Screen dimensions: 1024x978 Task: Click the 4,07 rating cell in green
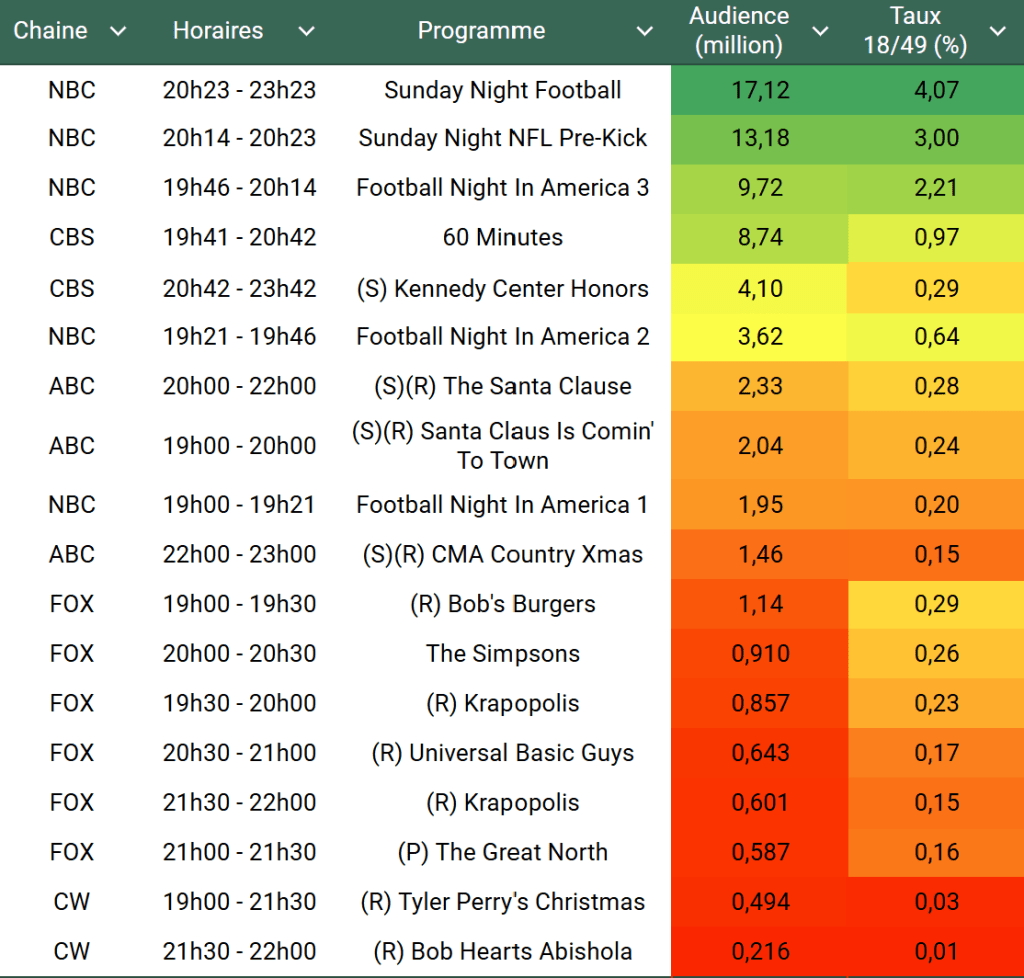tap(936, 90)
